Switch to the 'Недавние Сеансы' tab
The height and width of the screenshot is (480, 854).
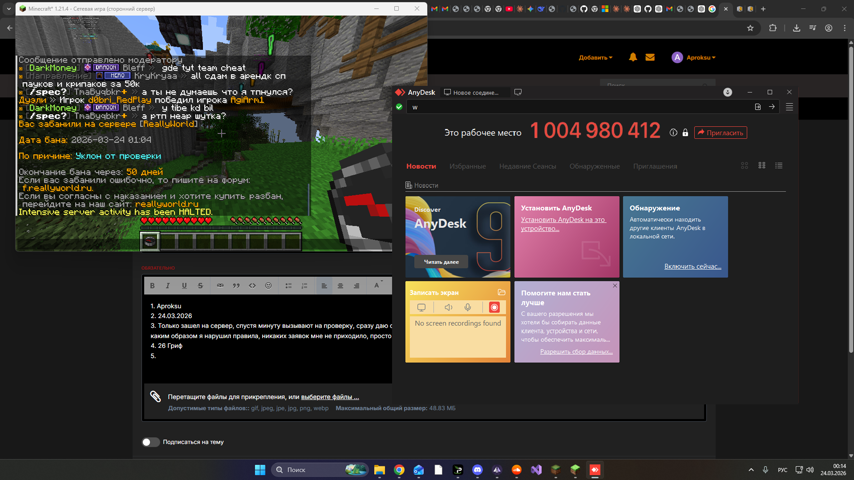(x=527, y=166)
